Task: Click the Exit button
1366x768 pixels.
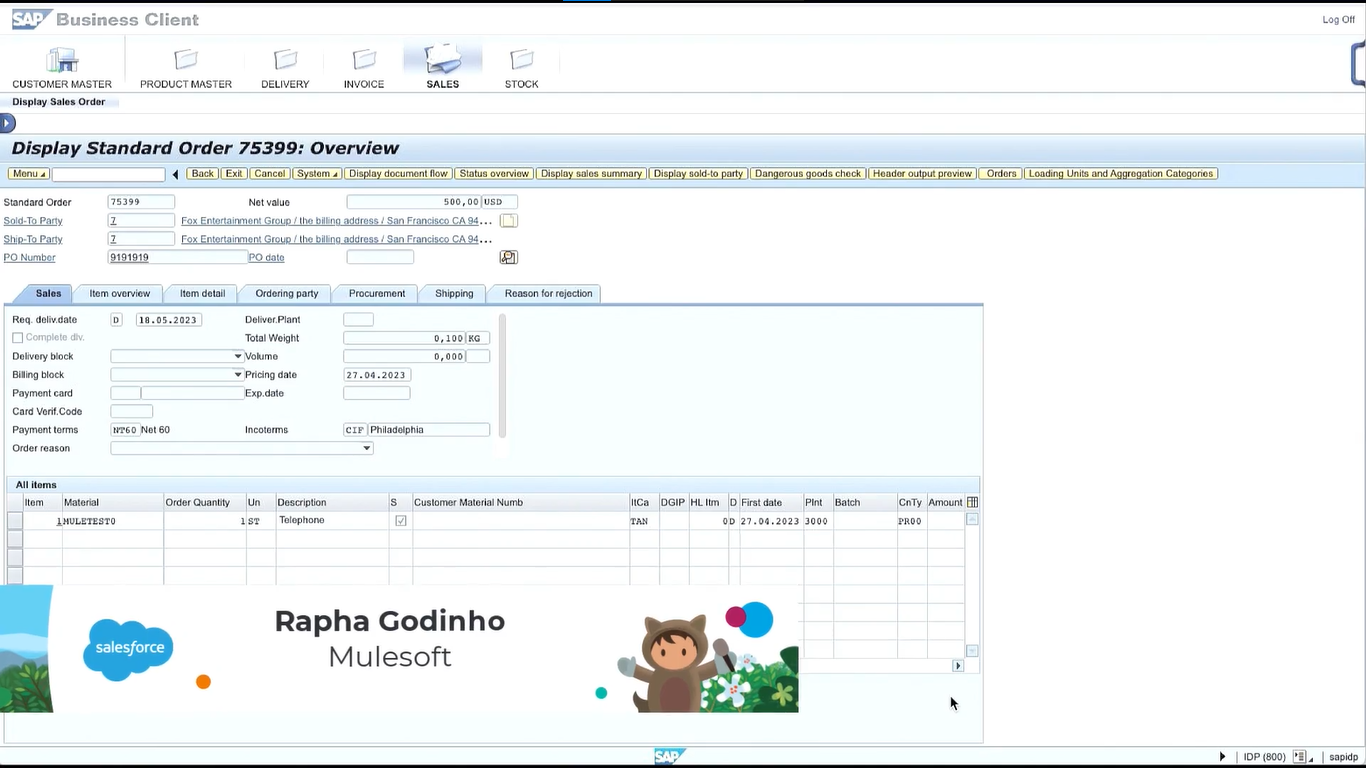Action: tap(234, 174)
